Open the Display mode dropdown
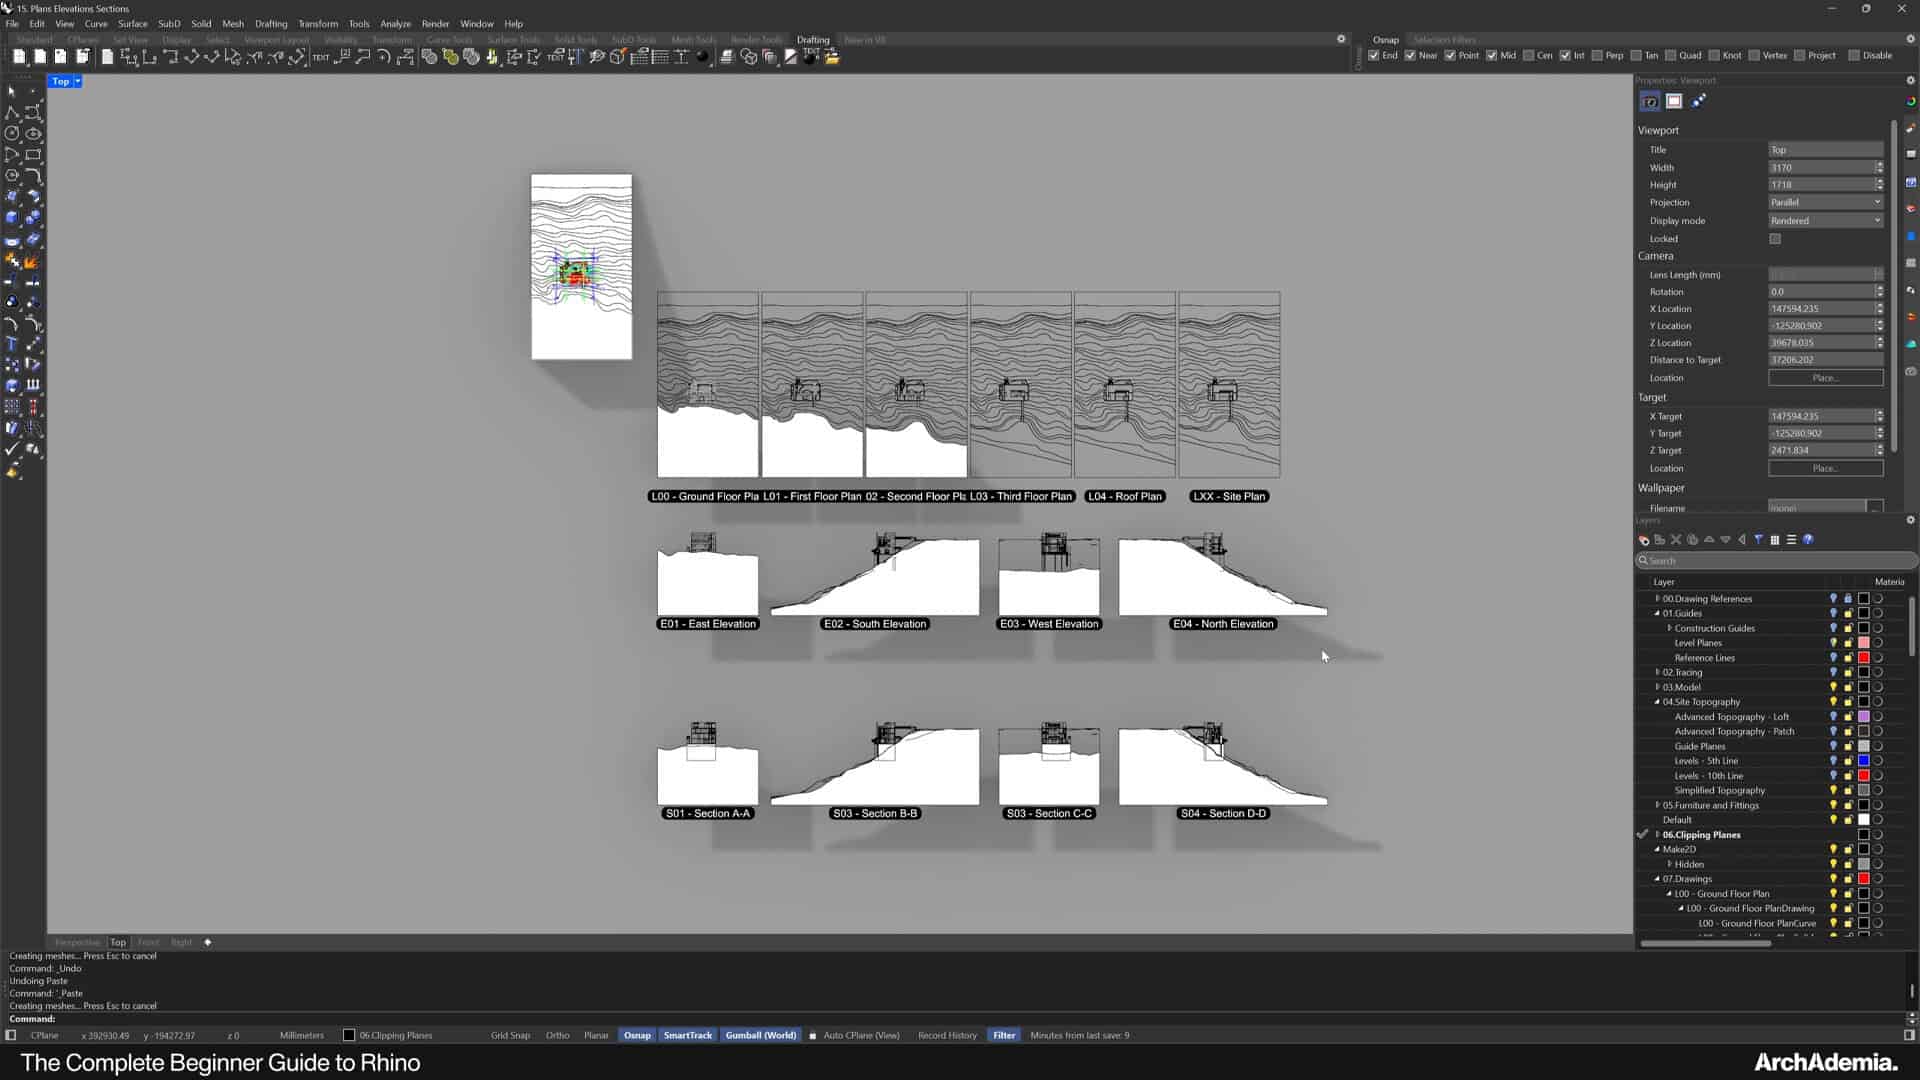This screenshot has height=1080, width=1920. click(1825, 221)
